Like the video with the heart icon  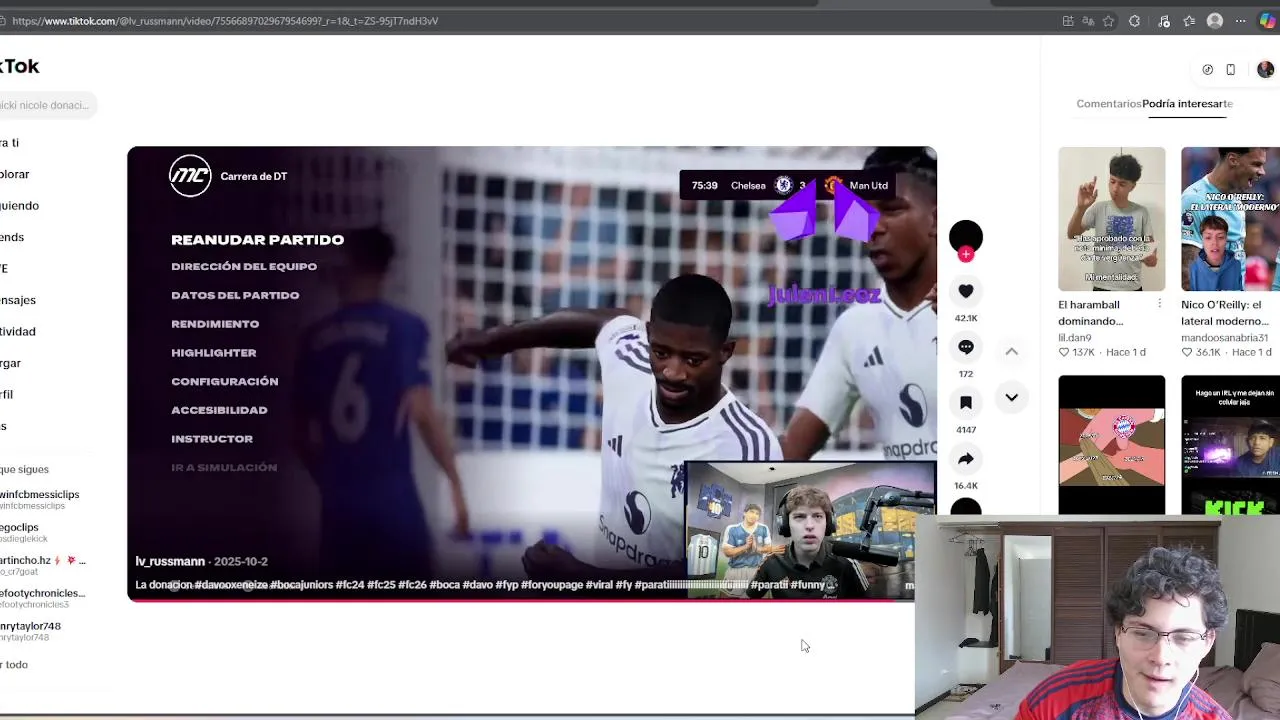coord(966,291)
